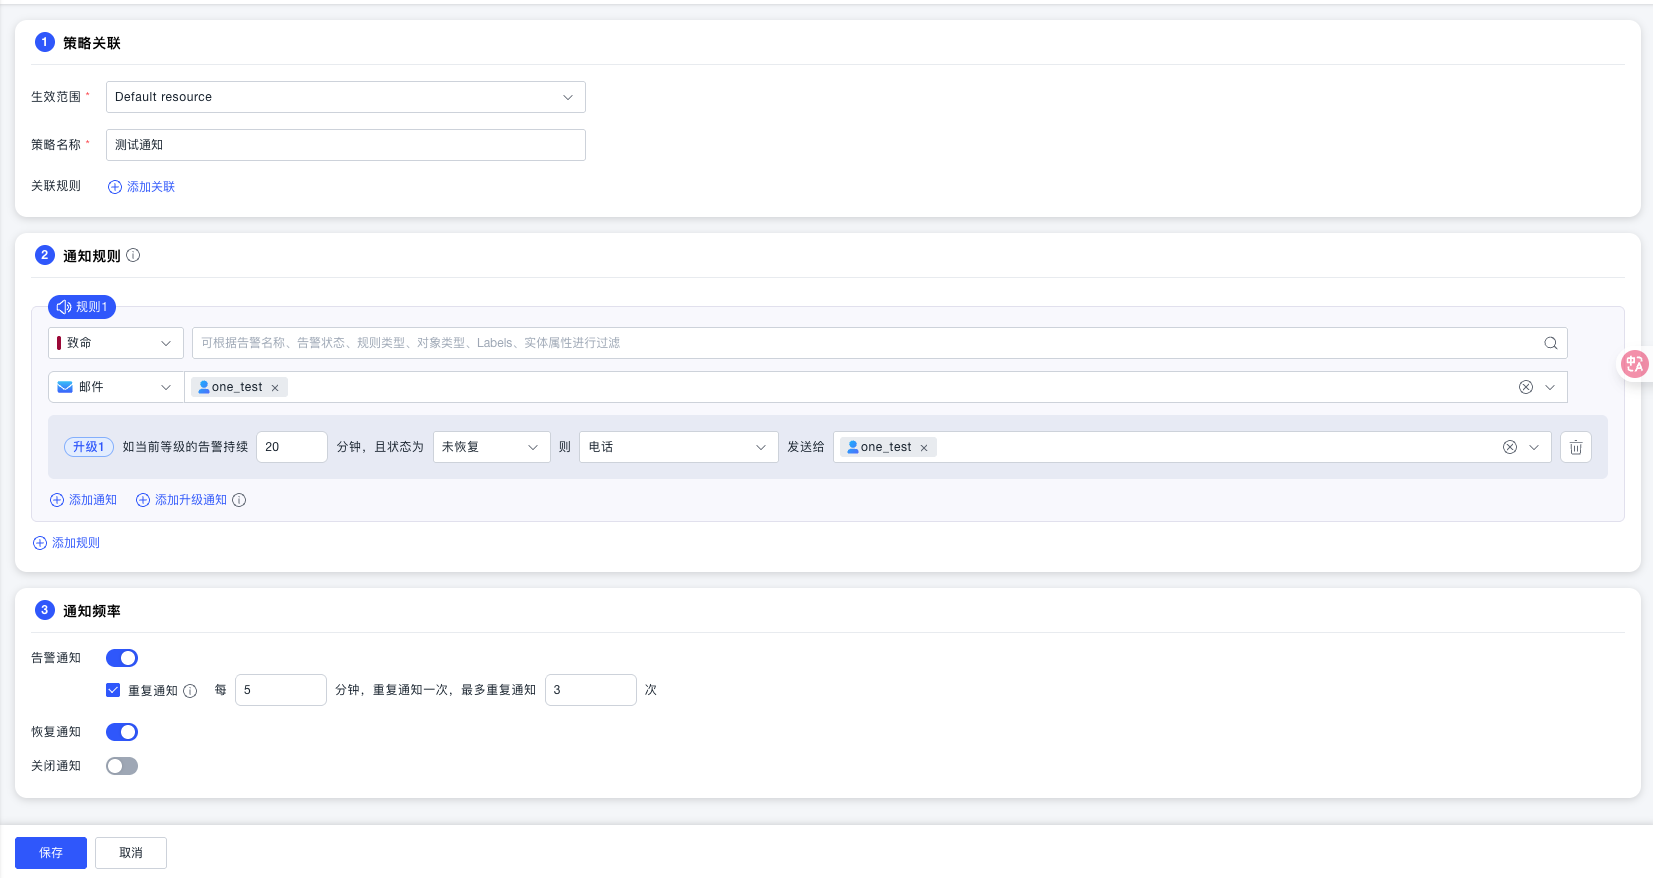Open the 未恢复 status dropdown
This screenshot has height=878, width=1653.
click(491, 447)
